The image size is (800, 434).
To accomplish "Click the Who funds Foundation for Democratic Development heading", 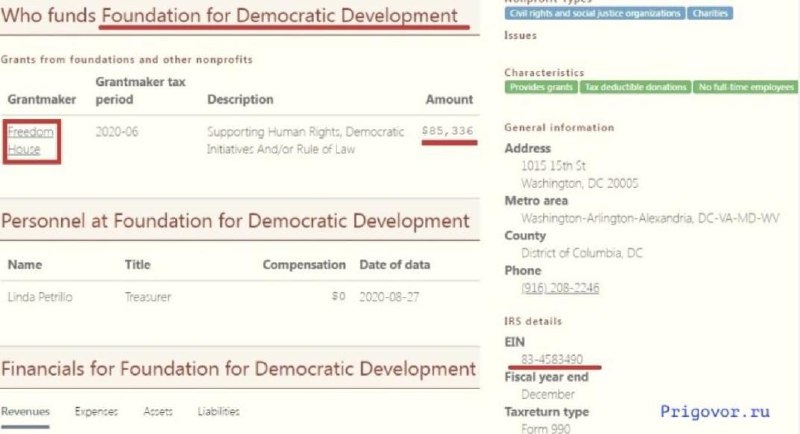I will (229, 16).
